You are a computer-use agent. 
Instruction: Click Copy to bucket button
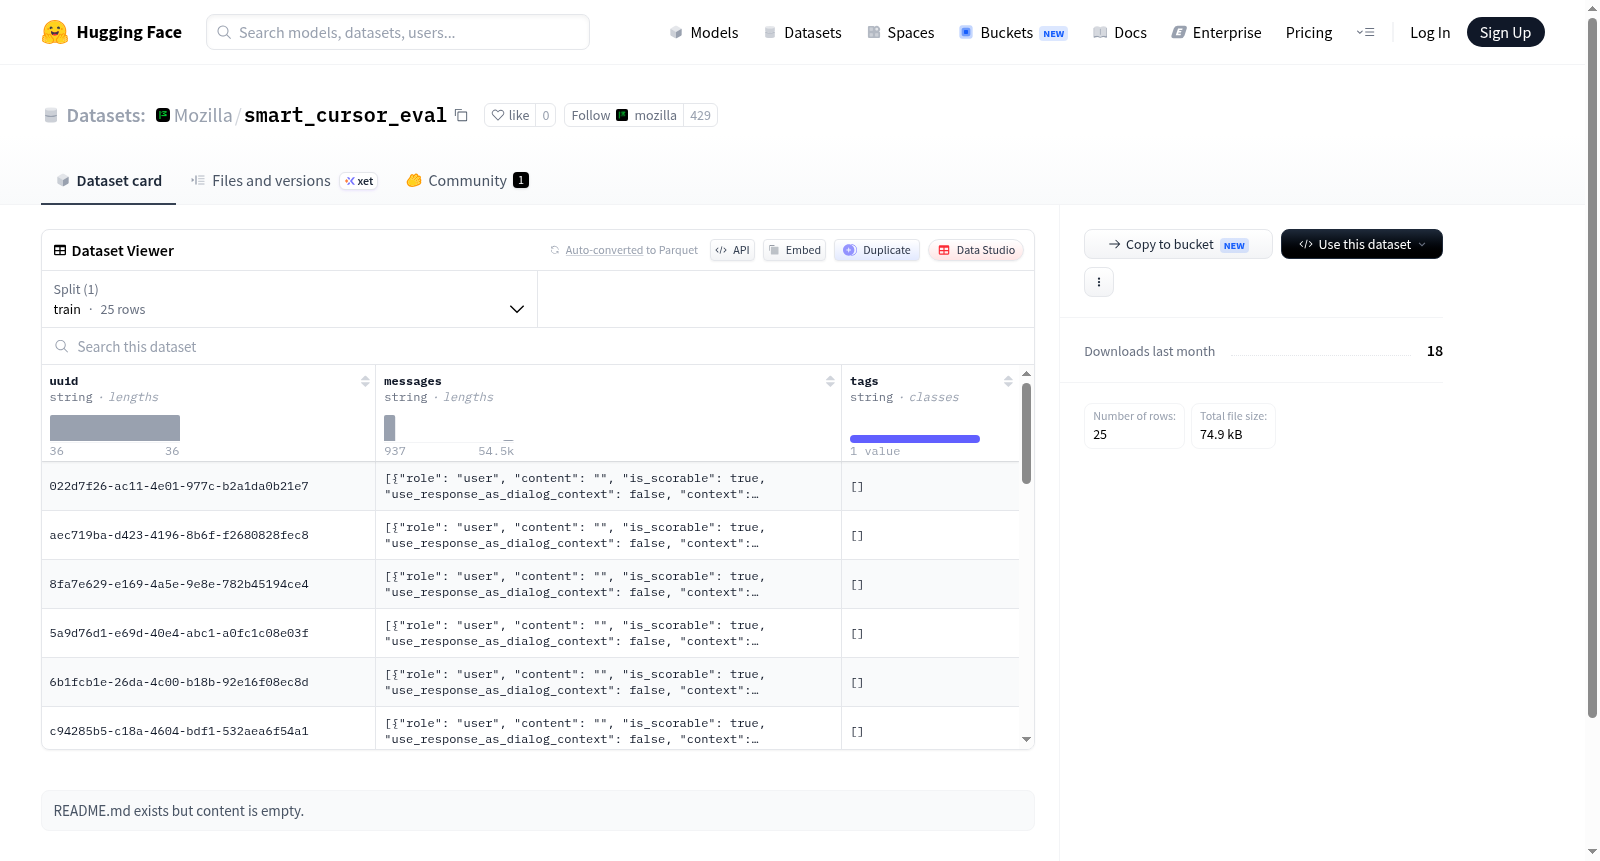(1178, 244)
